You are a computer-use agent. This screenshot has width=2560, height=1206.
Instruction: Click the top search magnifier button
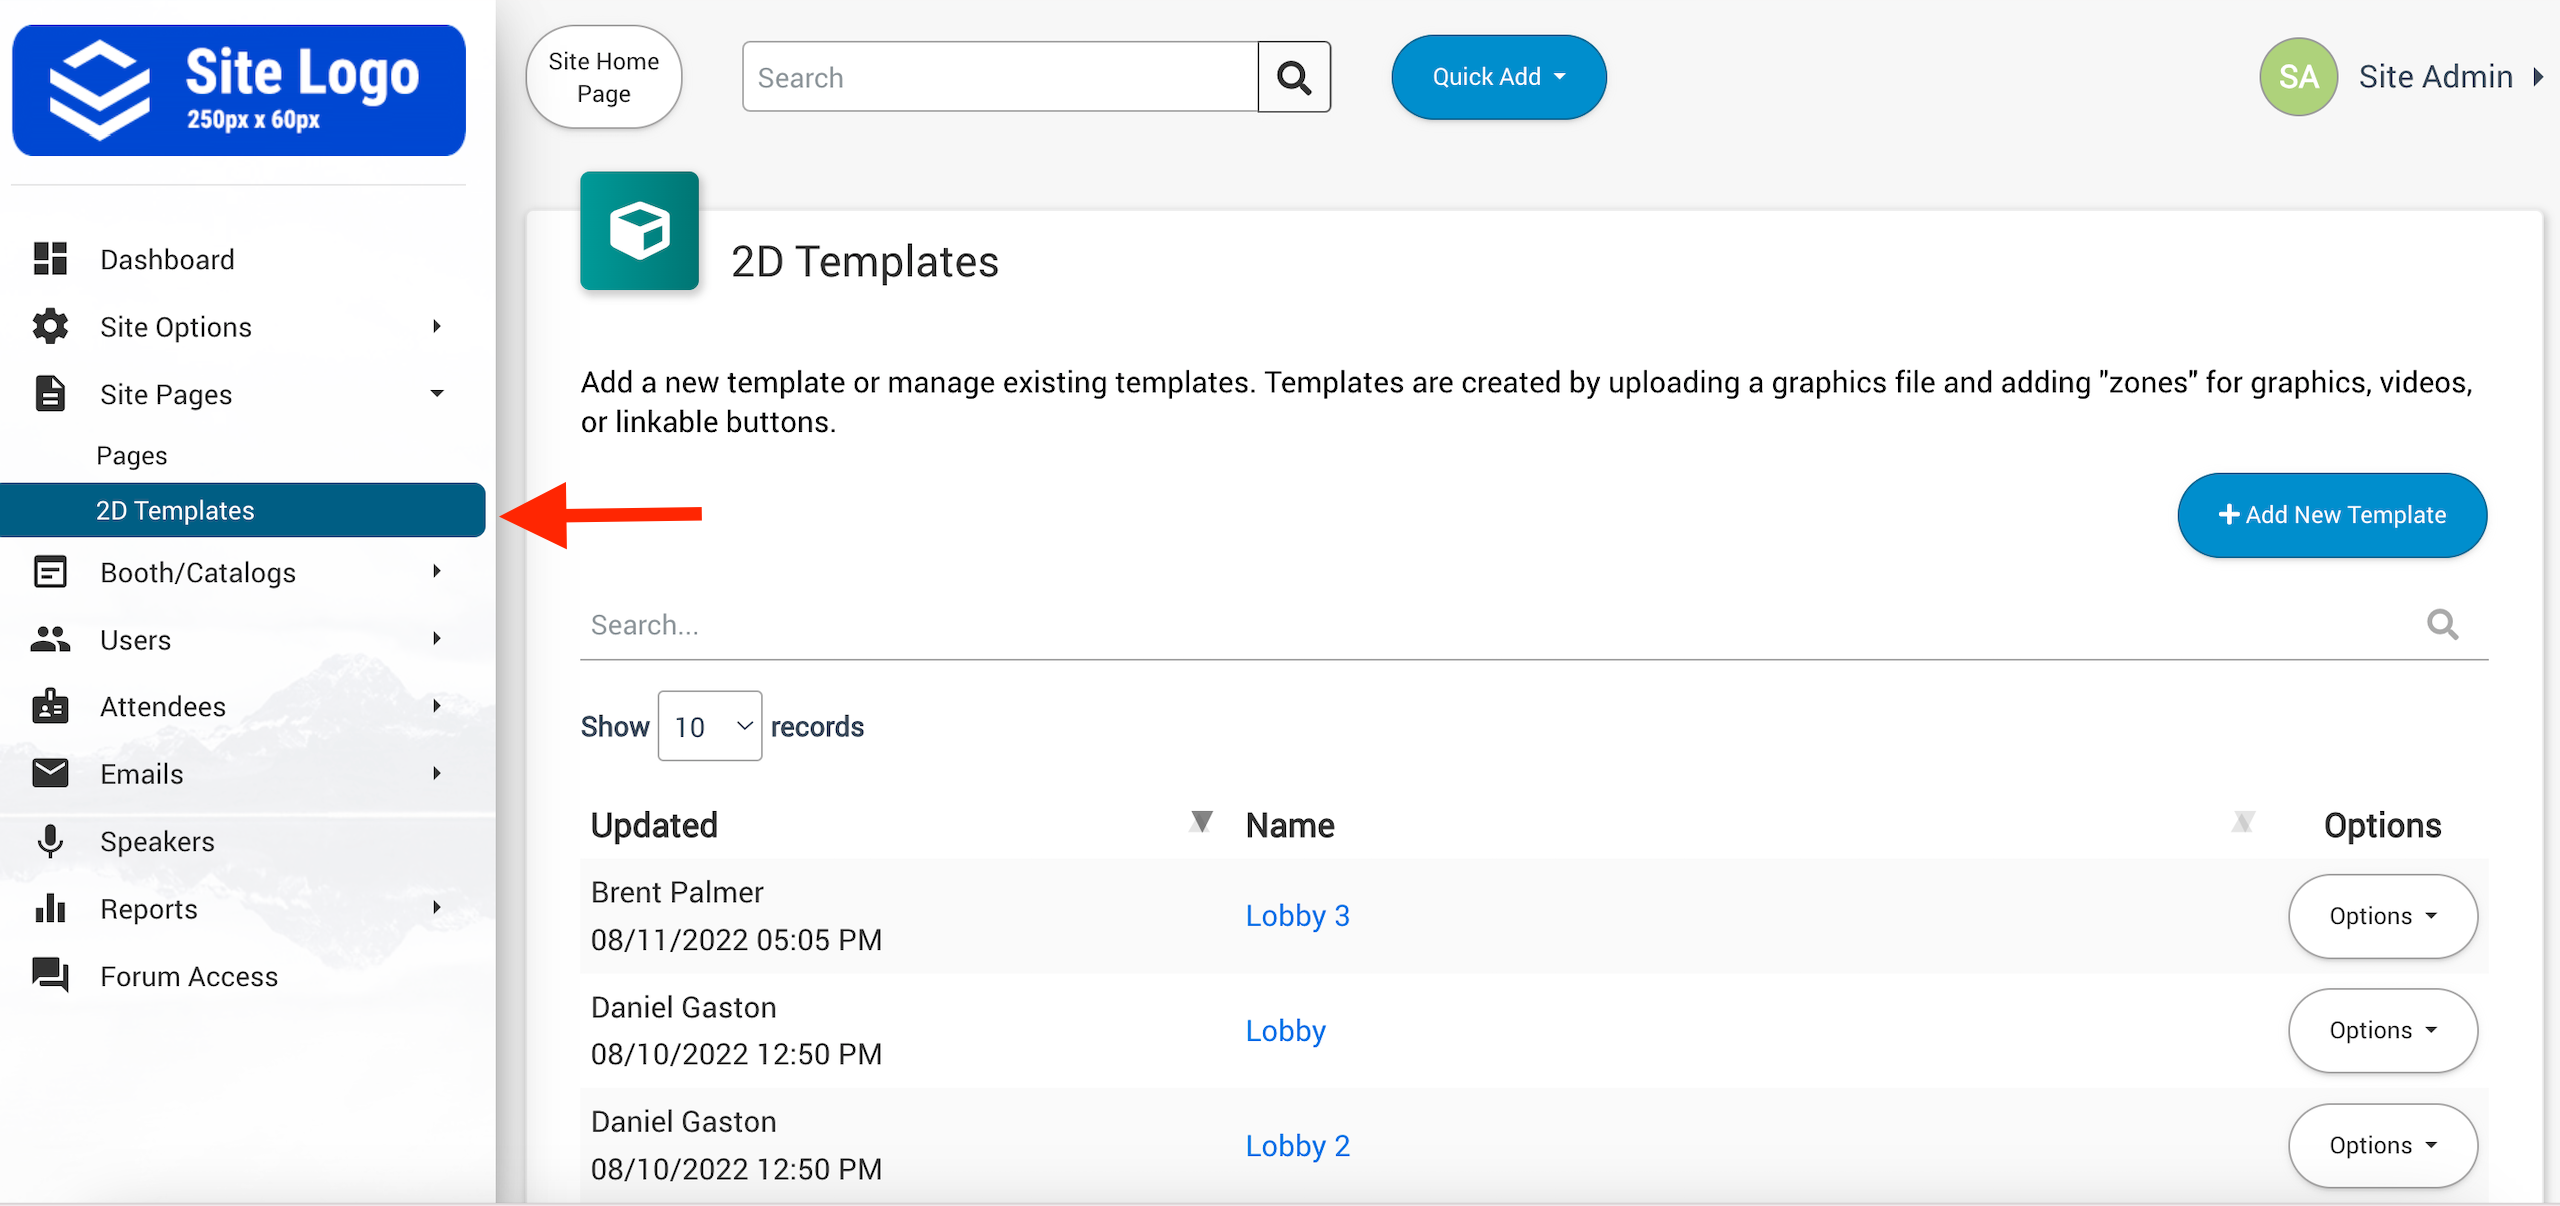(x=1294, y=77)
